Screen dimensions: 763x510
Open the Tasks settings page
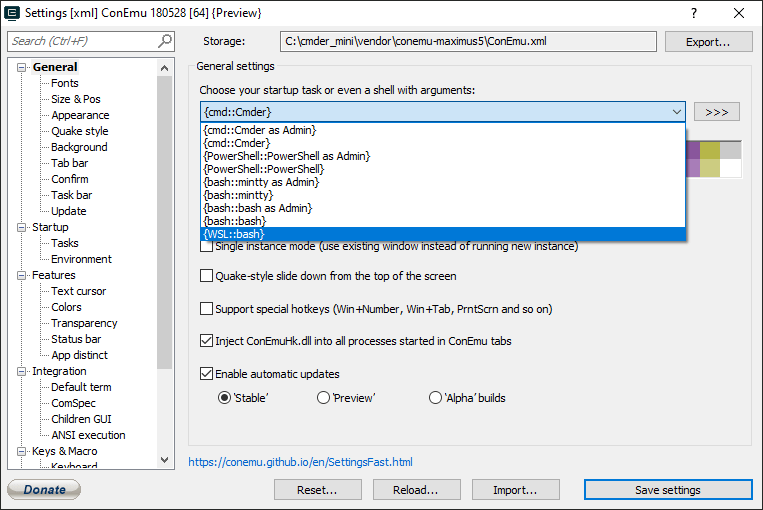(x=65, y=243)
